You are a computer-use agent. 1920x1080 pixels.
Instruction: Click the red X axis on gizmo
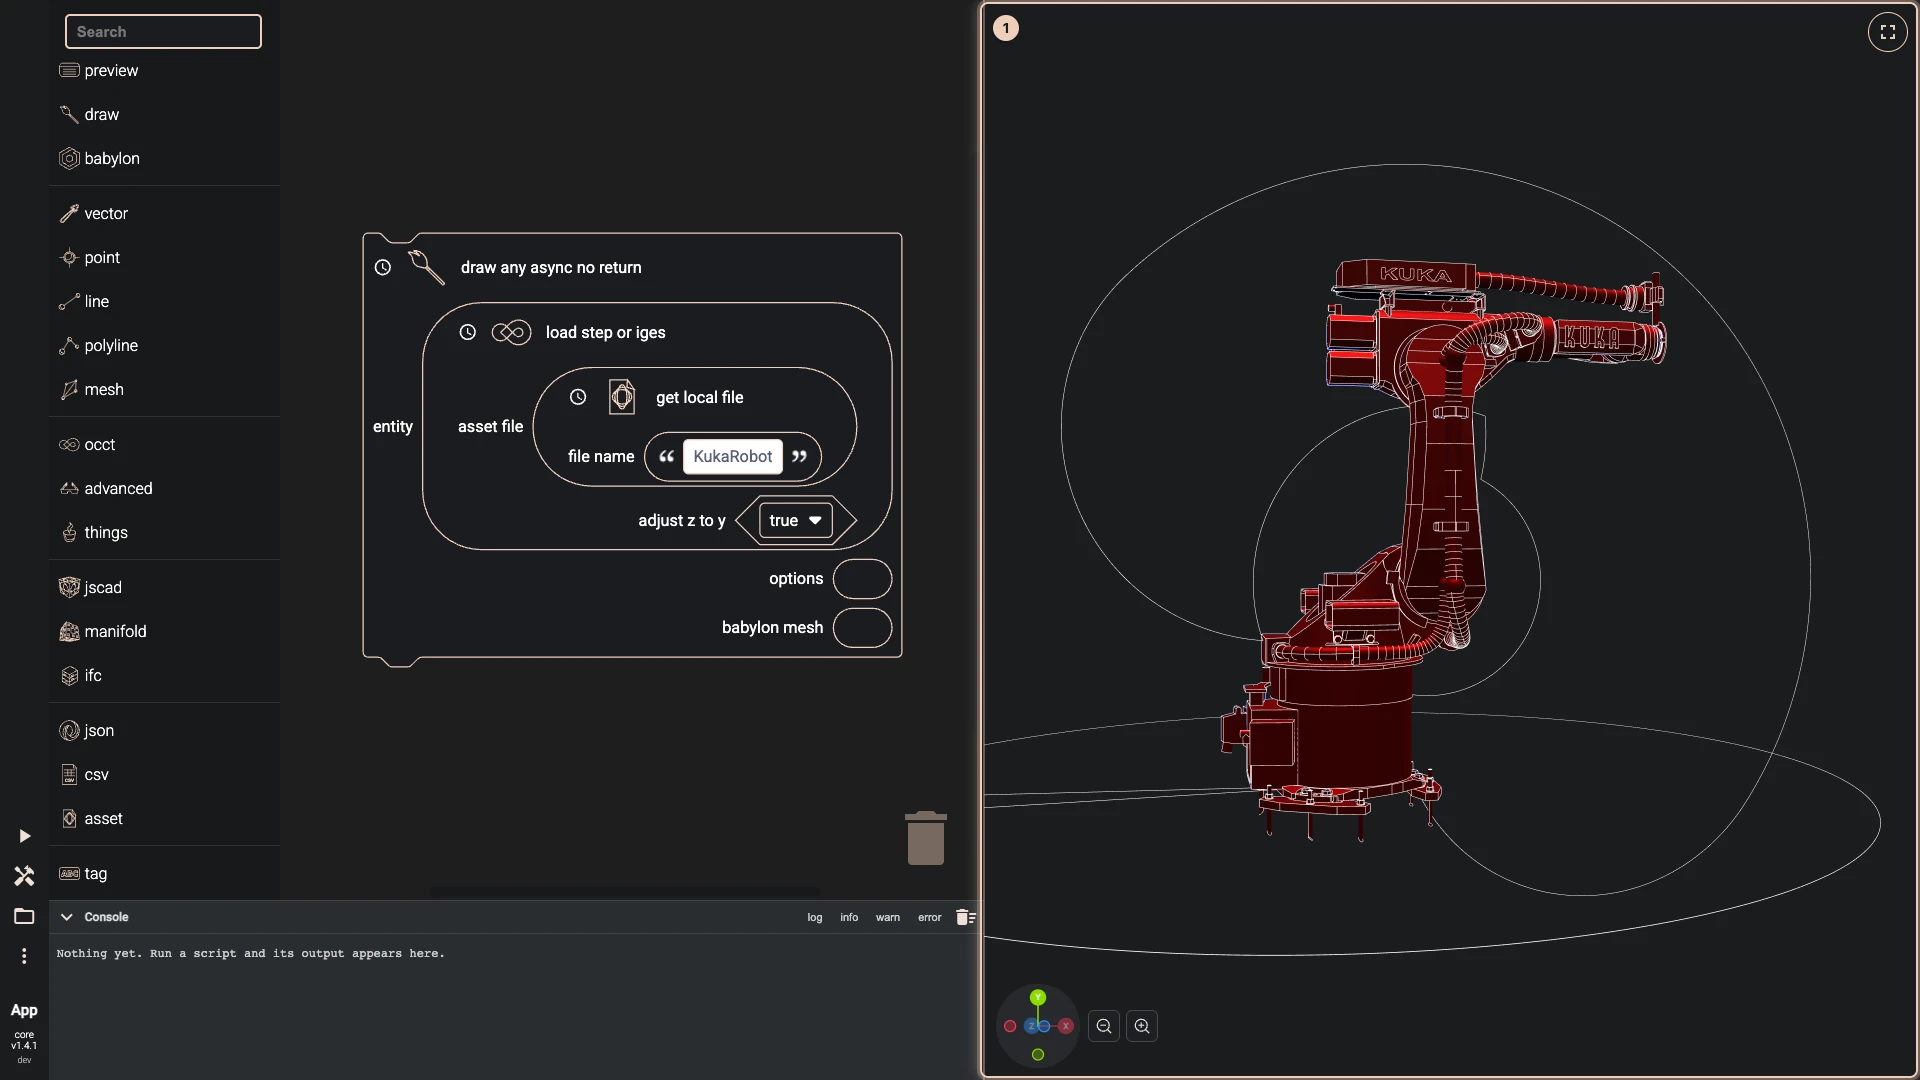pos(1066,1026)
